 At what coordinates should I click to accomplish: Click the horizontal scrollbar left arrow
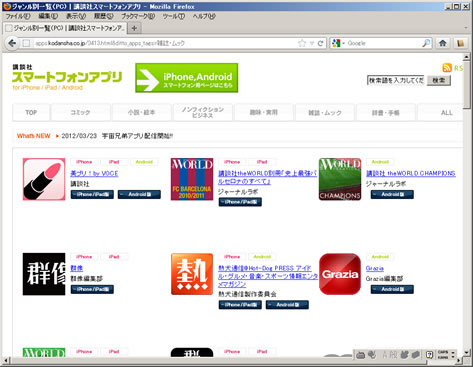coord(5,360)
